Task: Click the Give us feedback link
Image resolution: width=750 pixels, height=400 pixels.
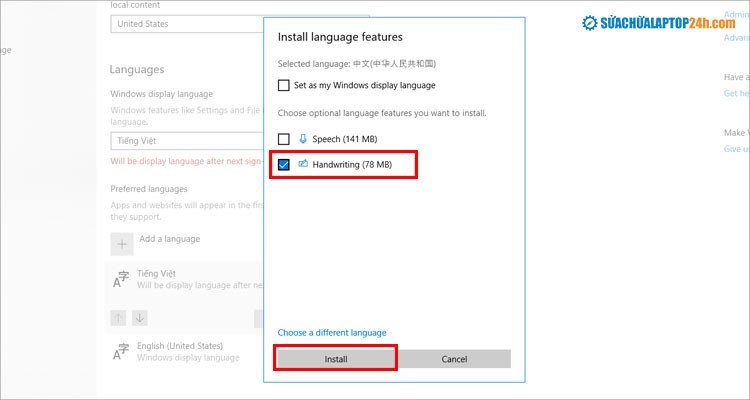Action: [x=735, y=149]
